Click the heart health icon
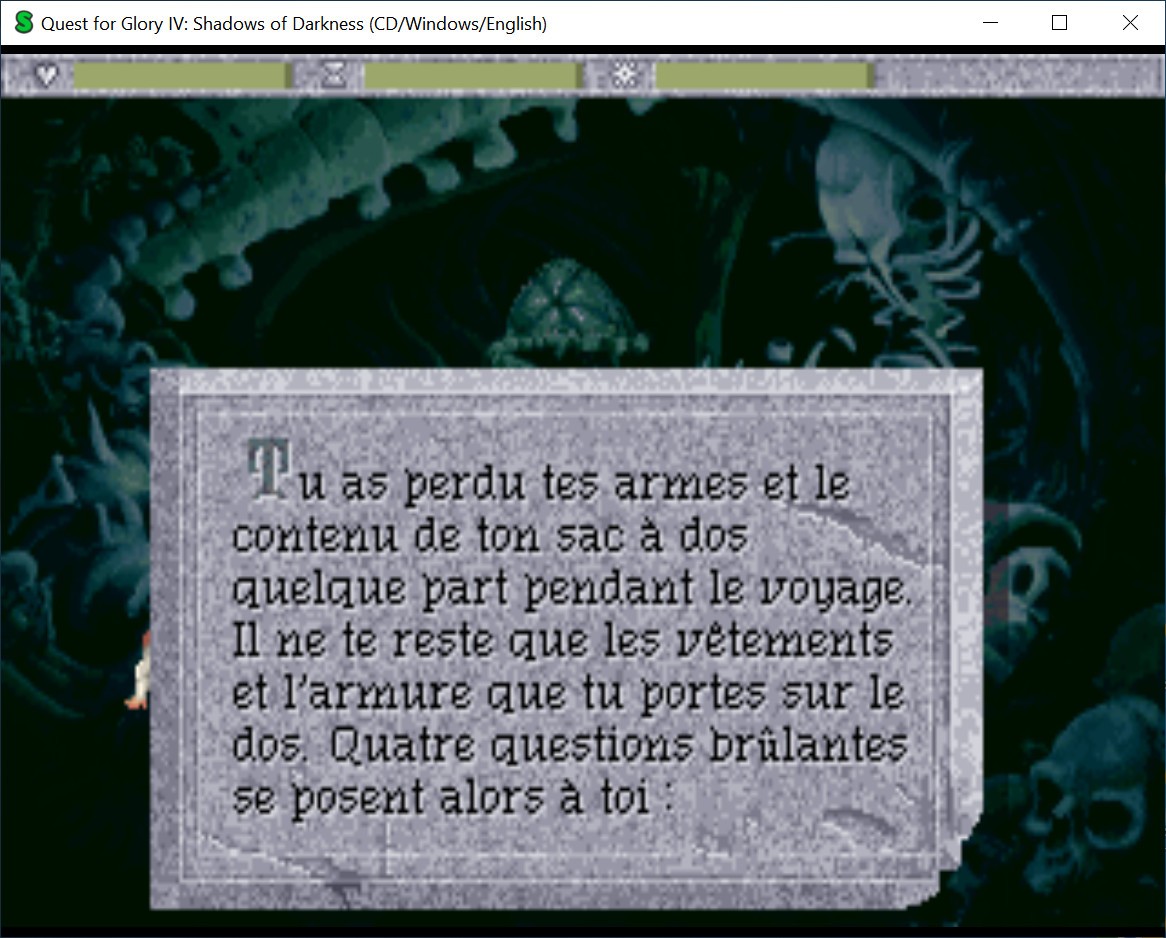Viewport: 1166px width, 938px height. pyautogui.click(x=46, y=75)
